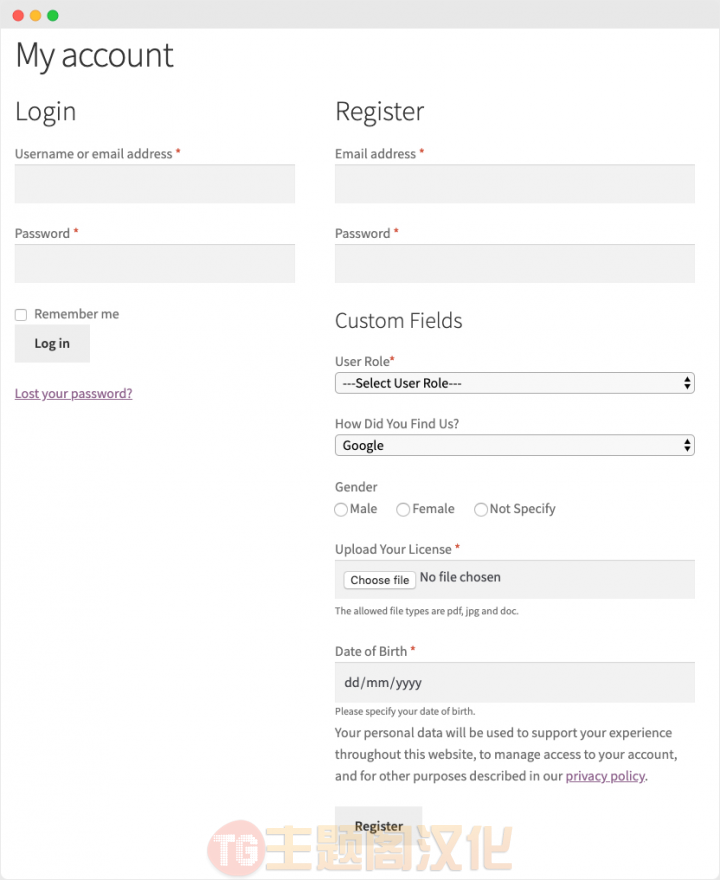
Task: Click the yellow minimize window button
Action: pos(35,16)
